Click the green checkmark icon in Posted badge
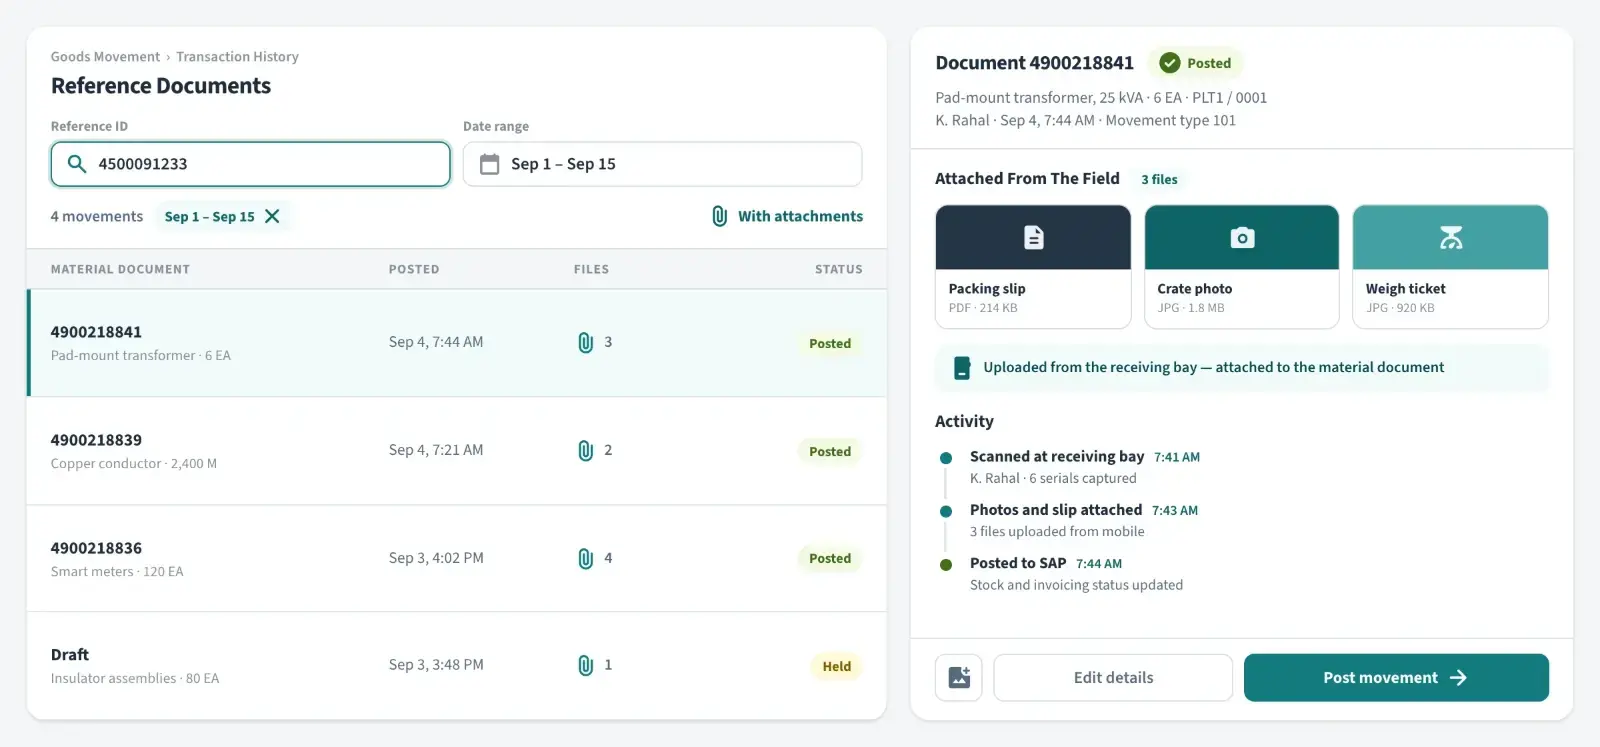The image size is (1600, 747). pyautogui.click(x=1170, y=63)
